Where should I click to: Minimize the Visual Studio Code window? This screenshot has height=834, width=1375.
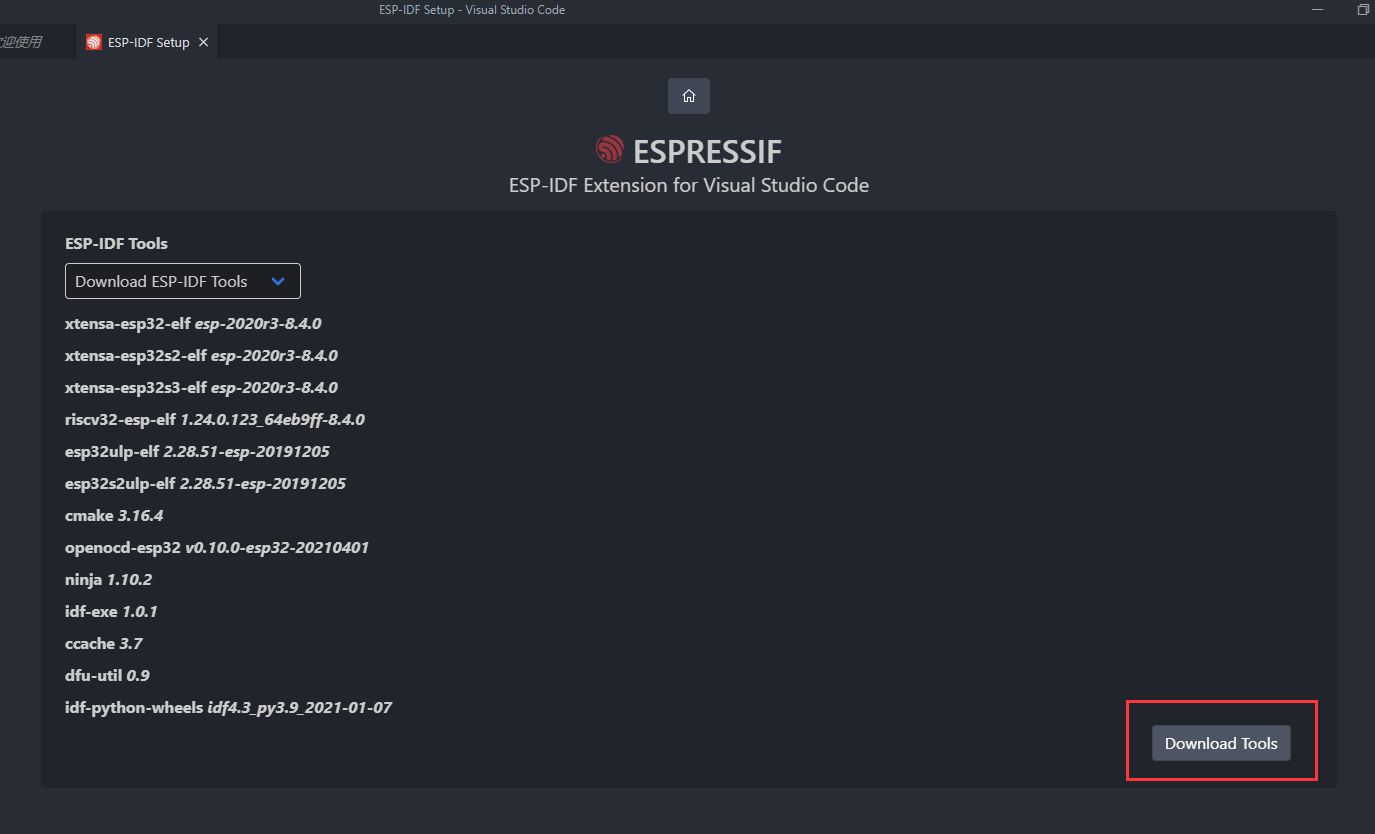(1318, 10)
